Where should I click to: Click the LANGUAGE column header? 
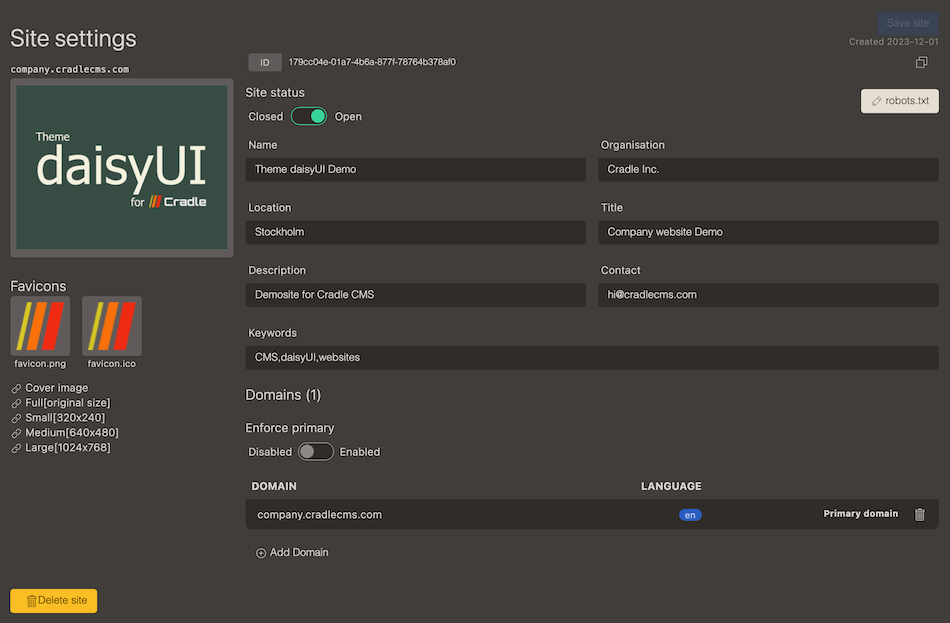(x=671, y=486)
